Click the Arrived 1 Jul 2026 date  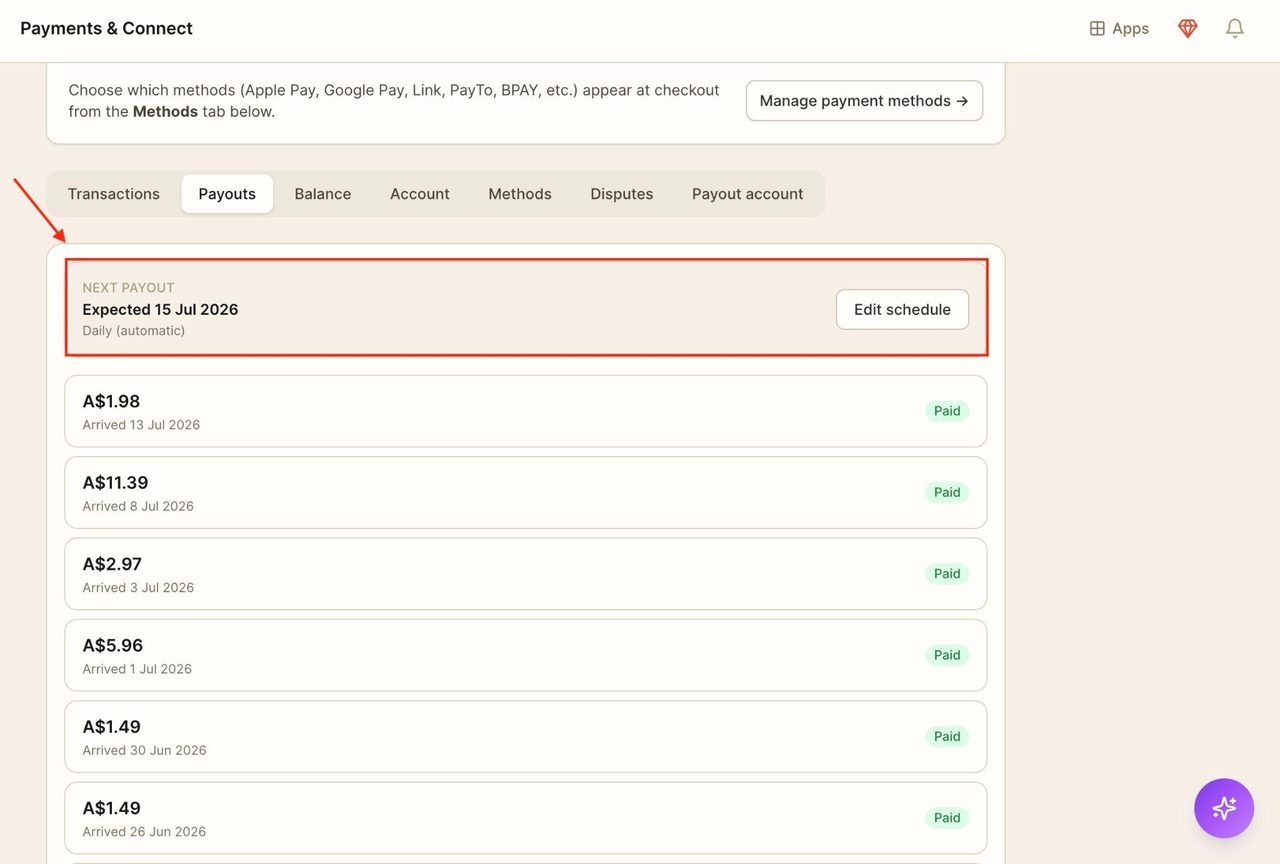pyautogui.click(x=137, y=669)
